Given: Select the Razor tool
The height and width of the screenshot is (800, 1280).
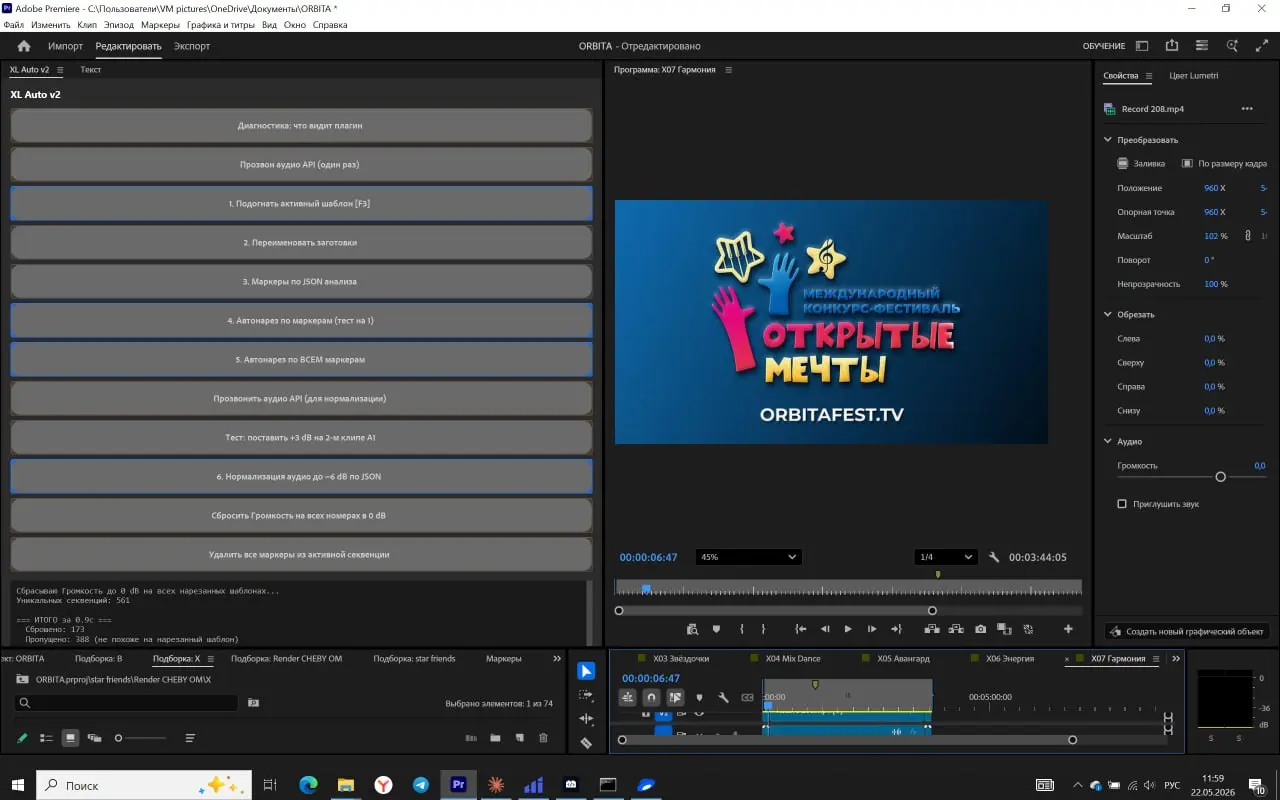Looking at the screenshot, I should 587,743.
